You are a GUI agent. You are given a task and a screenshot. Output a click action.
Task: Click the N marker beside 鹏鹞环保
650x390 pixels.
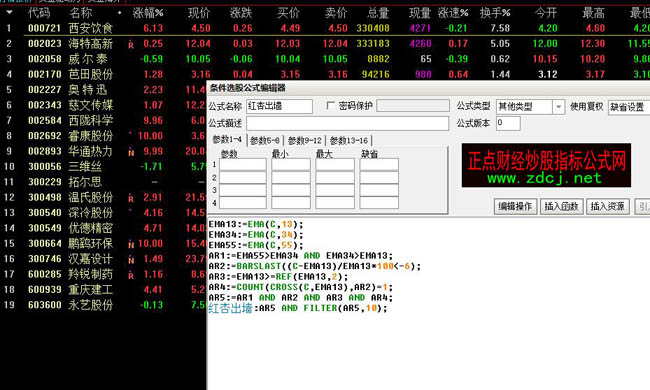(131, 245)
